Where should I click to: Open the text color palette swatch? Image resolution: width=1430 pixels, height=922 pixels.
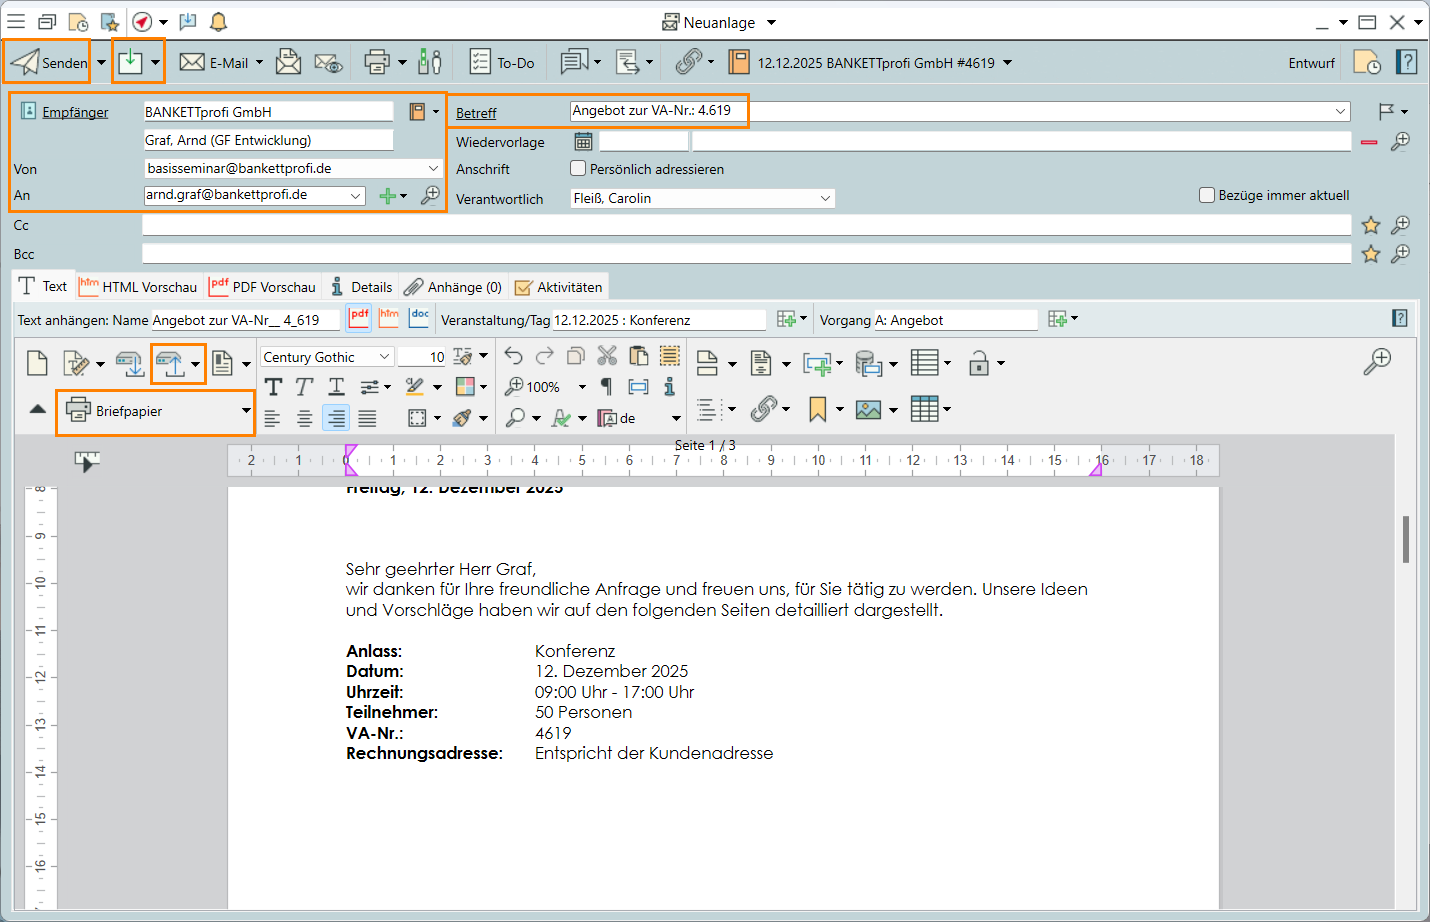point(465,387)
